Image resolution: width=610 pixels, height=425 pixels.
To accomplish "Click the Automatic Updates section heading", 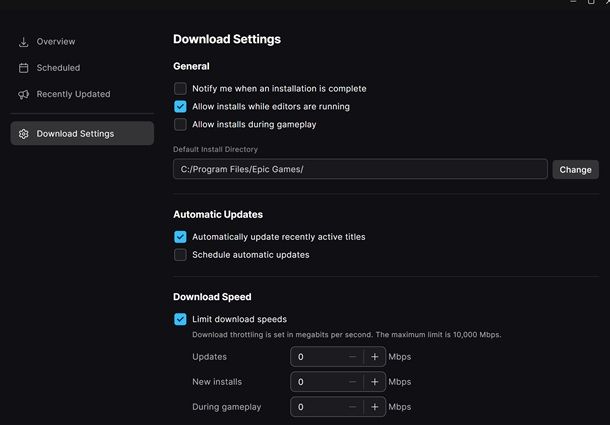I will (x=218, y=214).
